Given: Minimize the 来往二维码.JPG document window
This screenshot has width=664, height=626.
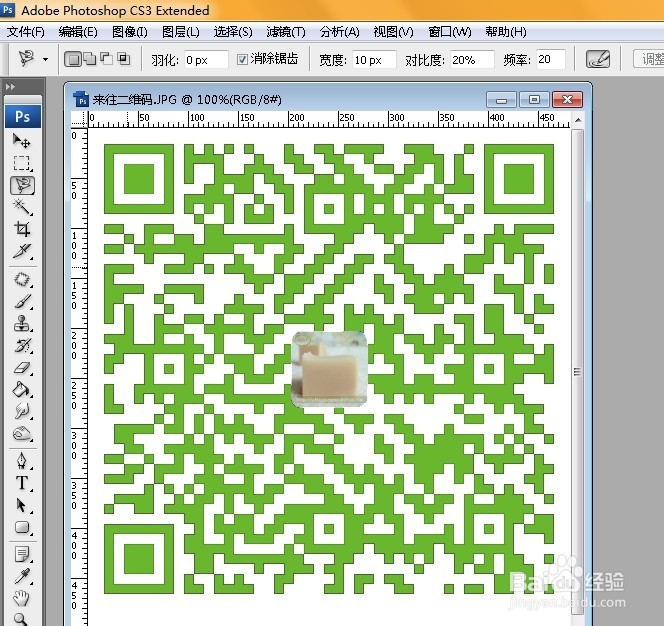Looking at the screenshot, I should [501, 100].
